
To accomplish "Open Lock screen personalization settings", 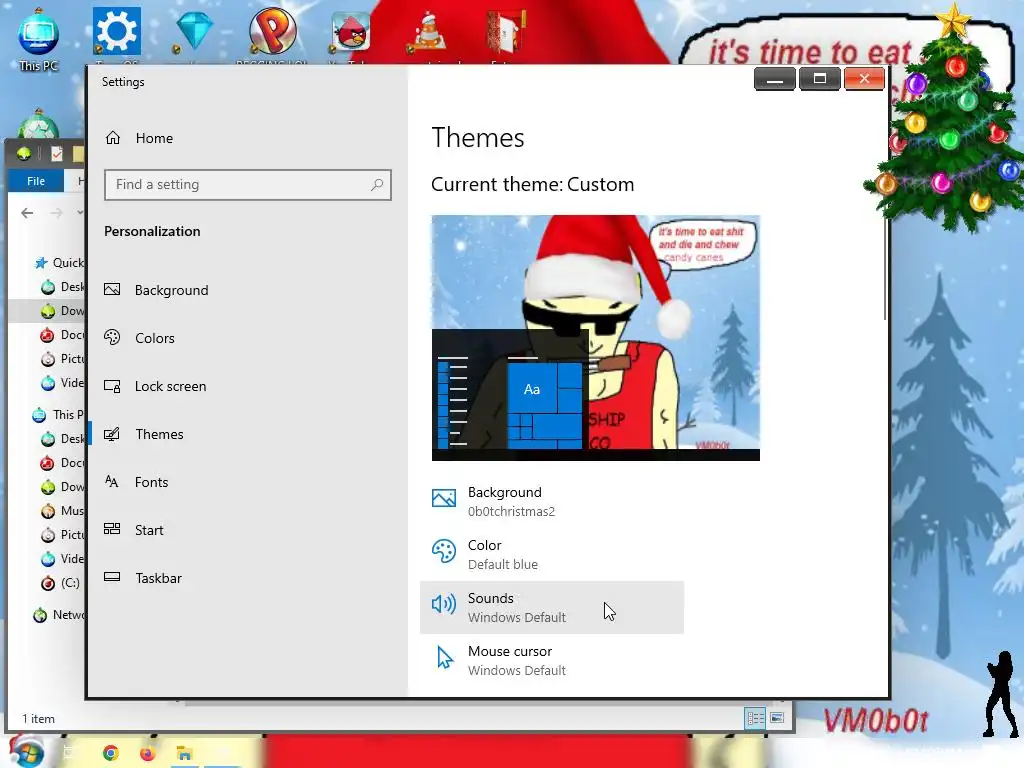I will click(155, 386).
